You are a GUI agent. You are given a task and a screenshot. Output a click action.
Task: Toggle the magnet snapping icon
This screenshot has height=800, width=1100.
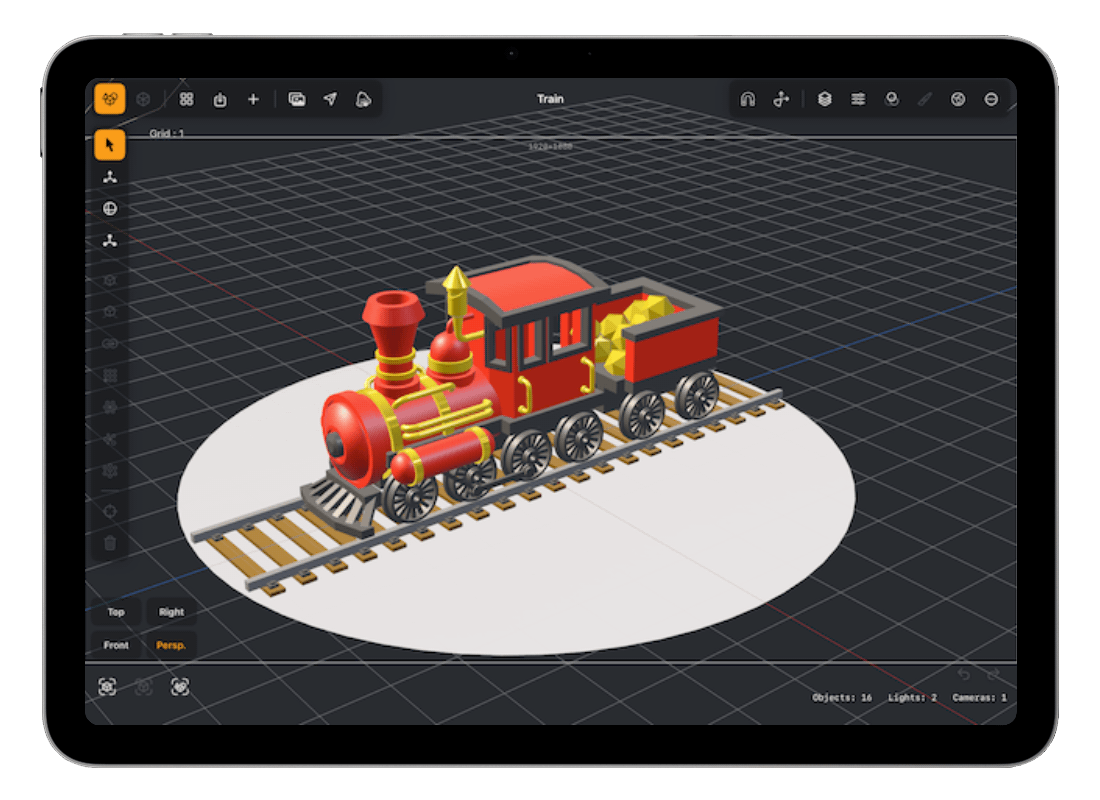(x=747, y=100)
